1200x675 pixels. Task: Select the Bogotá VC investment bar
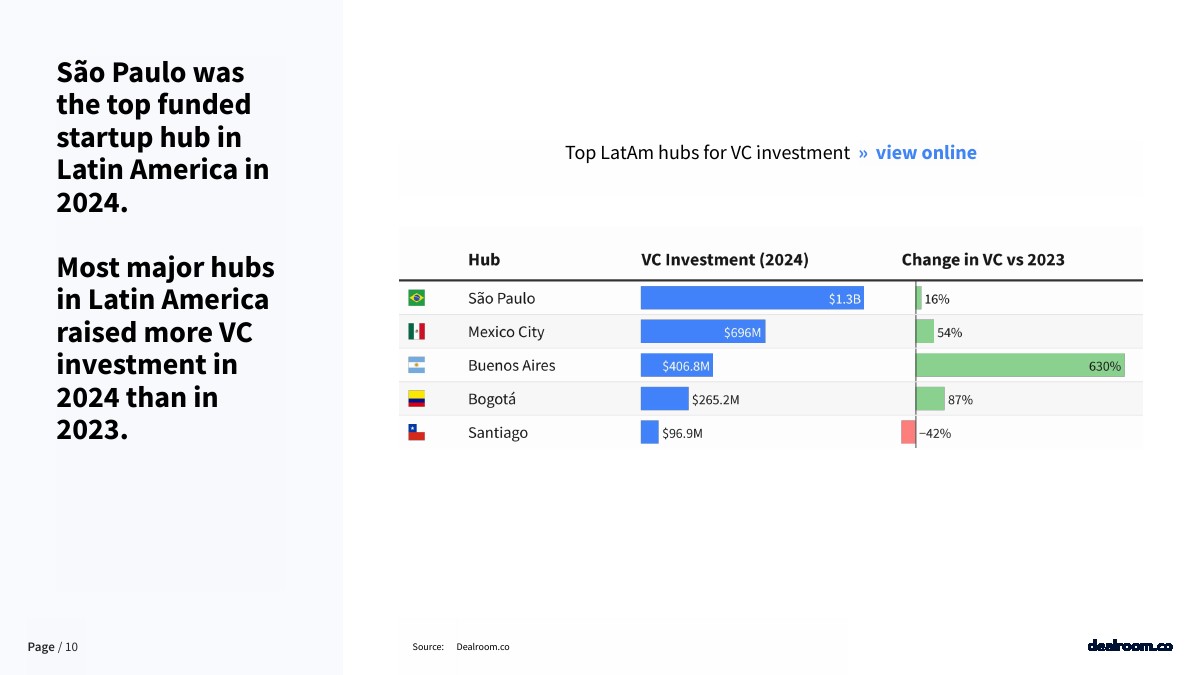click(664, 399)
